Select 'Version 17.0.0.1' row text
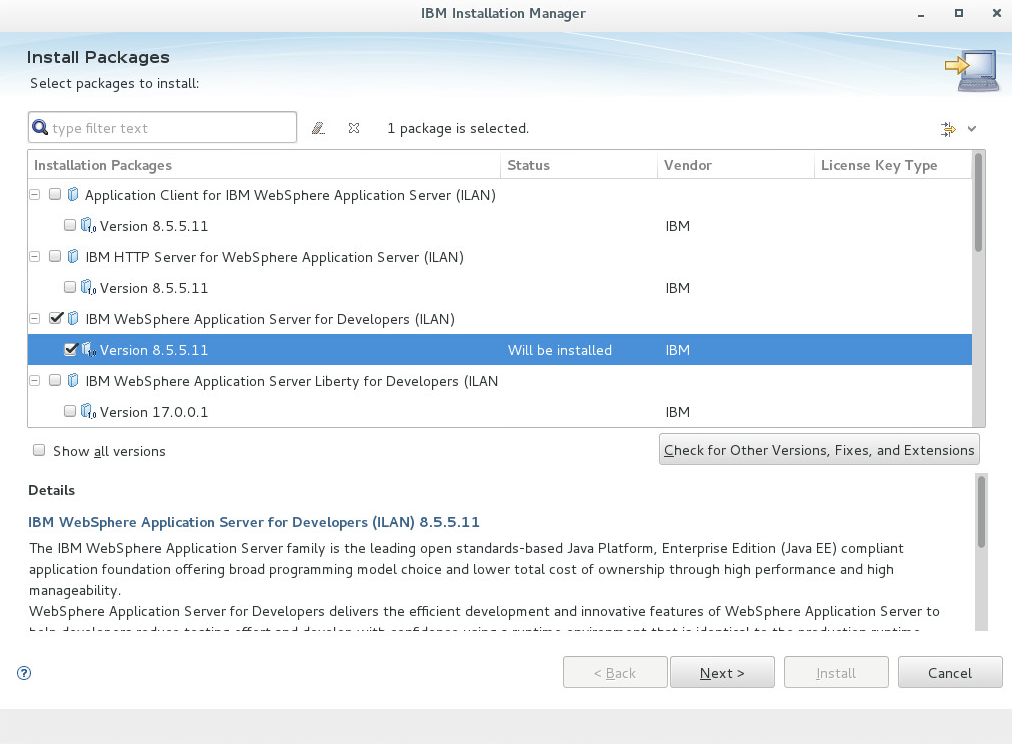Viewport: 1012px width, 744px height. click(154, 412)
